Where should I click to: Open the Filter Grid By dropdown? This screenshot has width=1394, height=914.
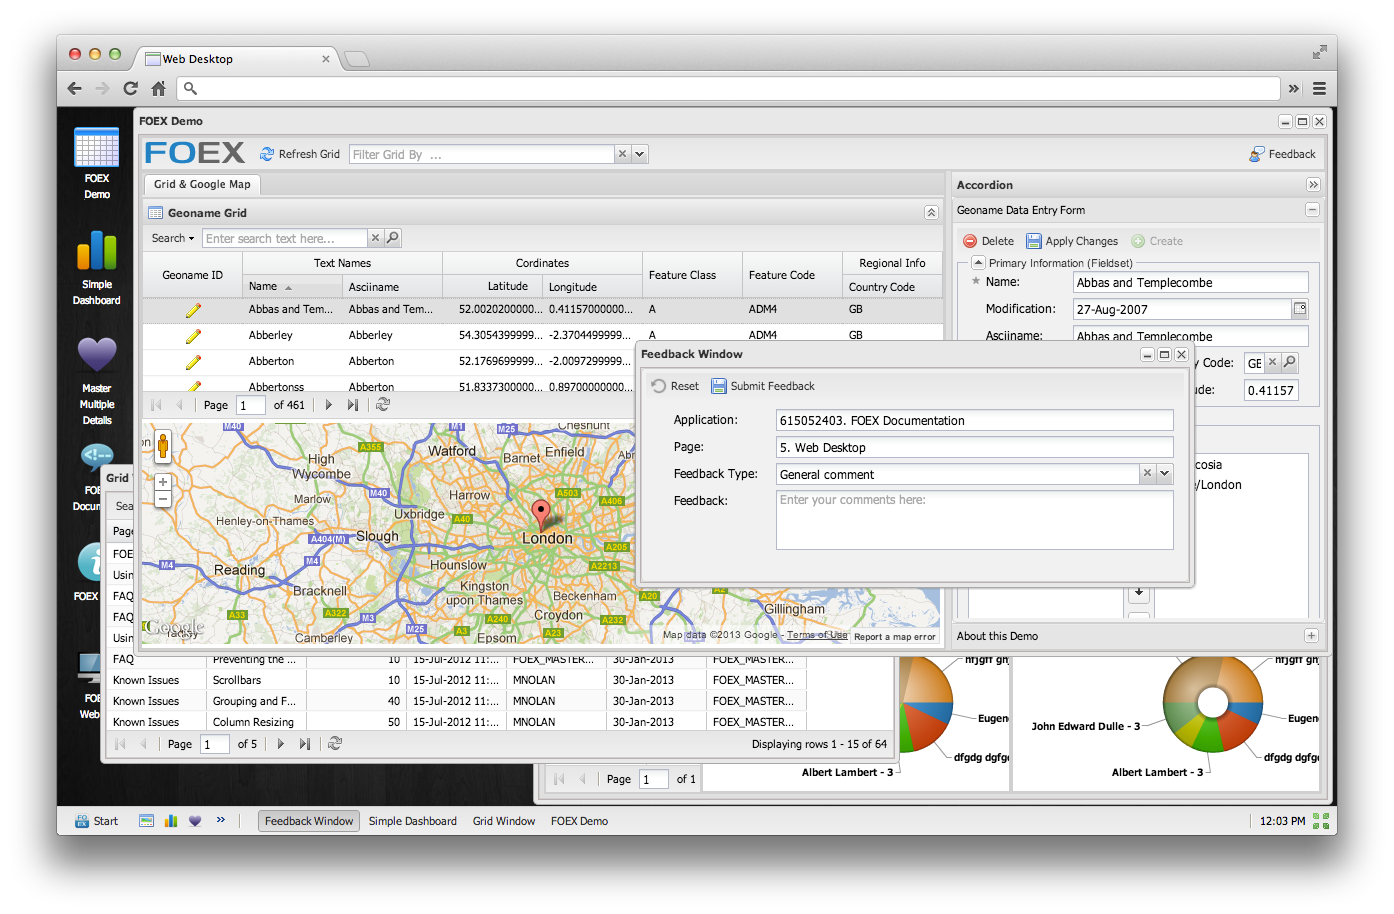(640, 154)
